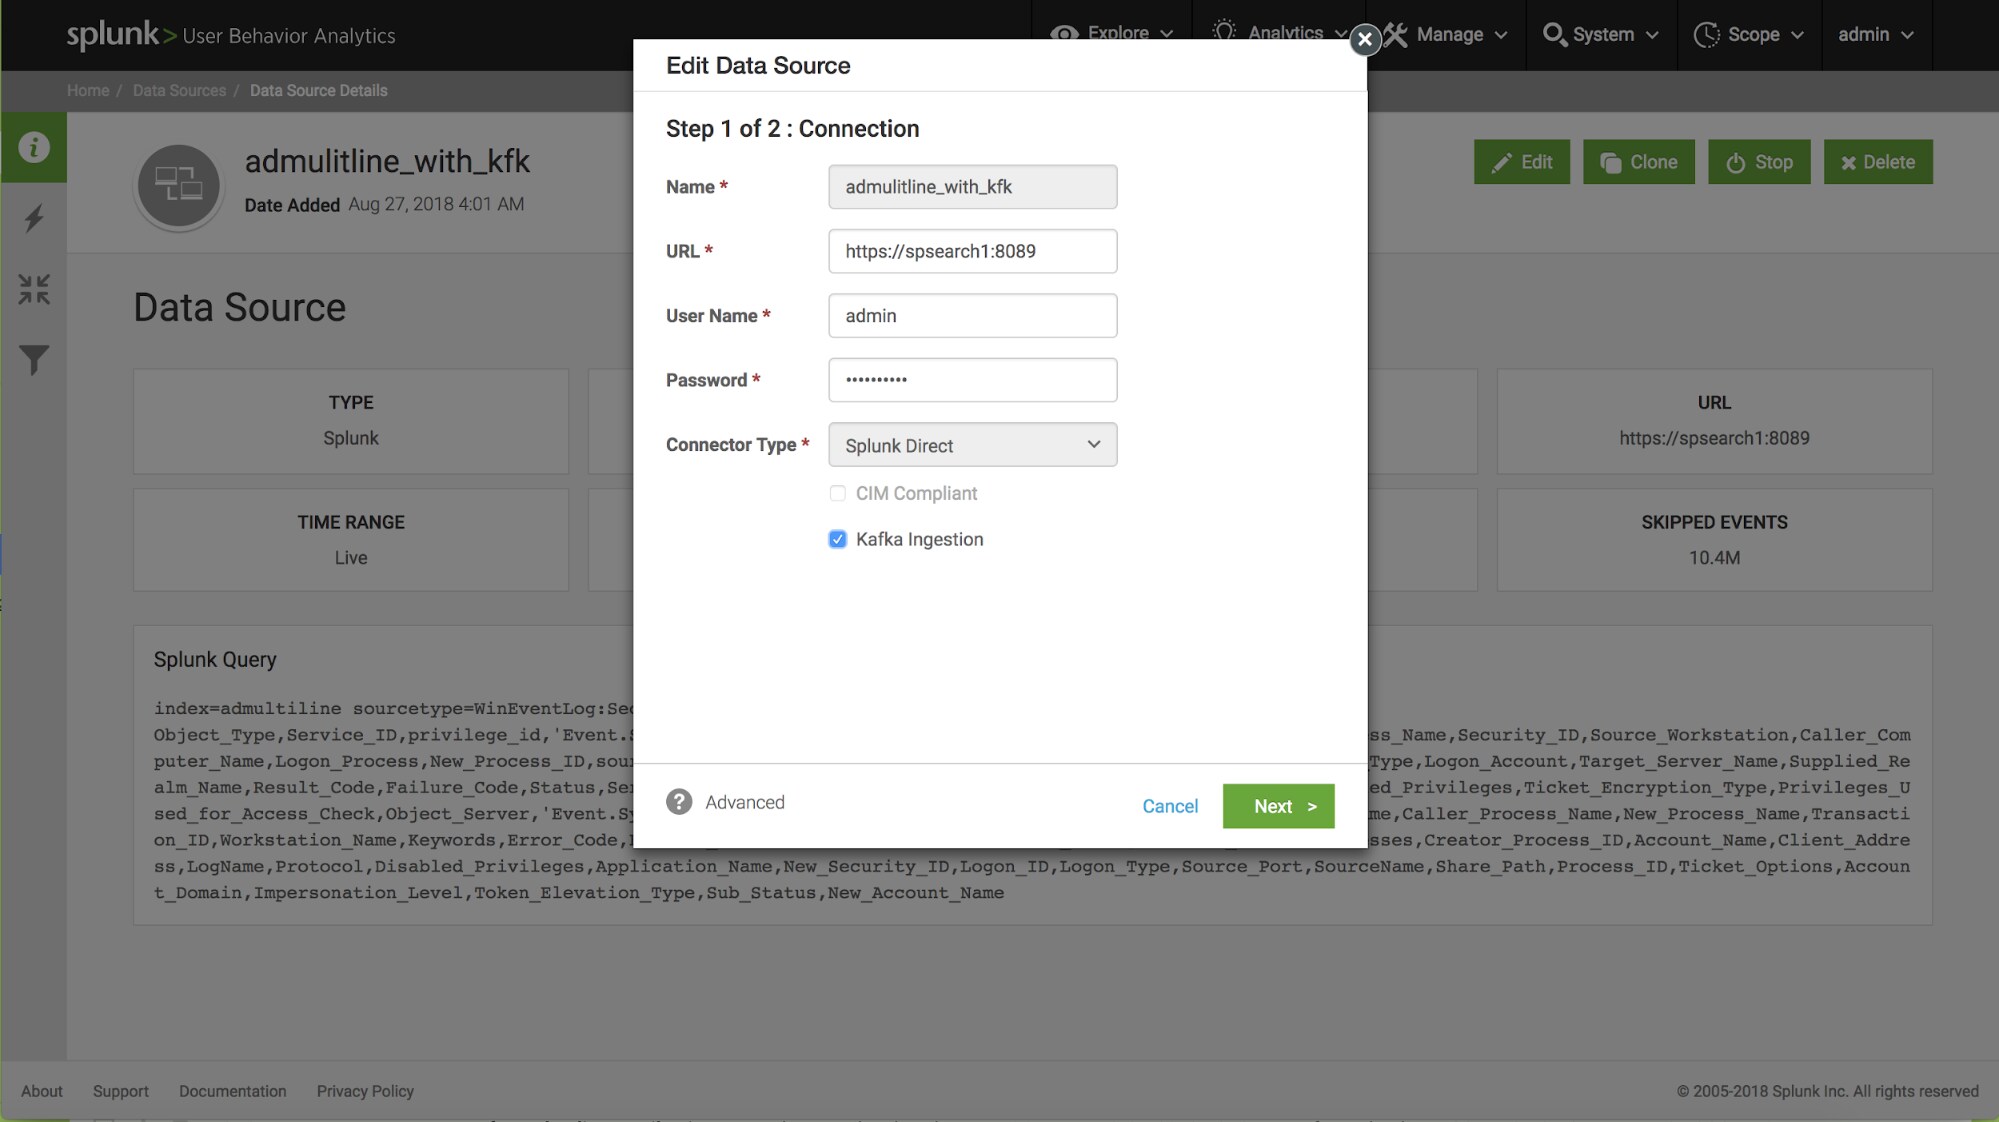The image size is (1999, 1122).
Task: Click the URL input field
Action: click(x=972, y=251)
